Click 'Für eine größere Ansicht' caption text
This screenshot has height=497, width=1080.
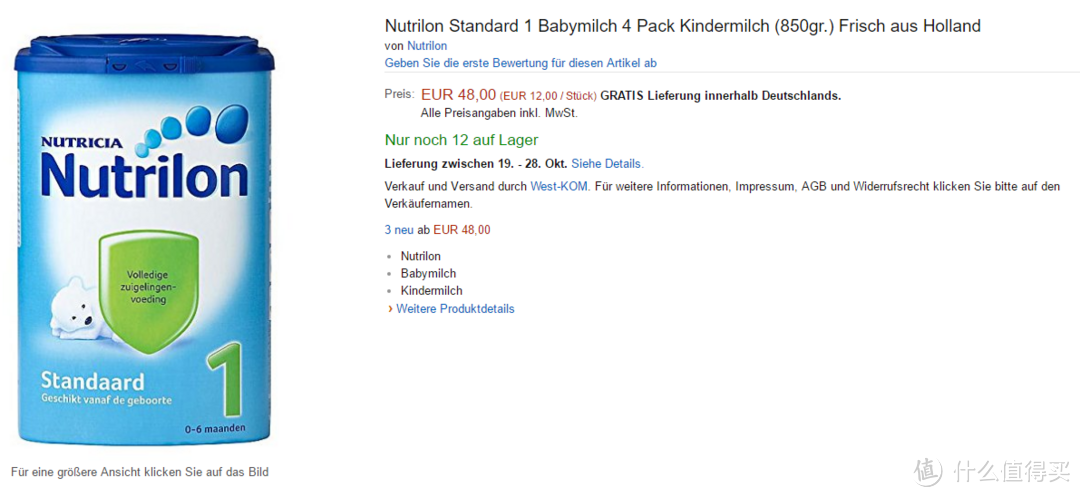tap(140, 472)
